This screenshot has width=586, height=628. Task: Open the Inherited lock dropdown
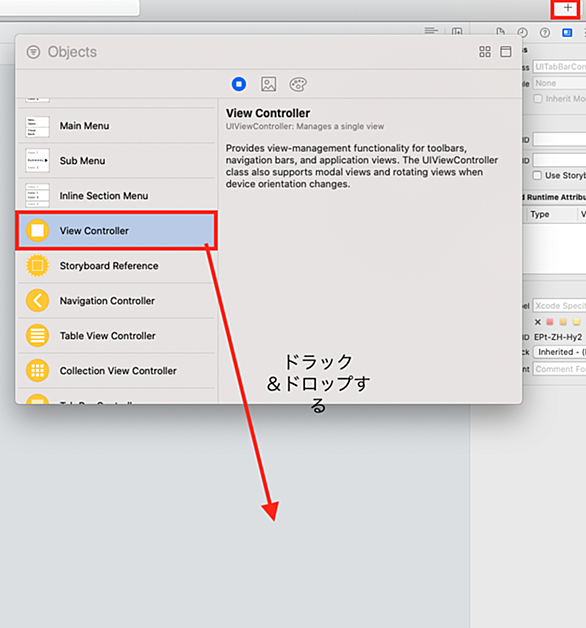(560, 352)
